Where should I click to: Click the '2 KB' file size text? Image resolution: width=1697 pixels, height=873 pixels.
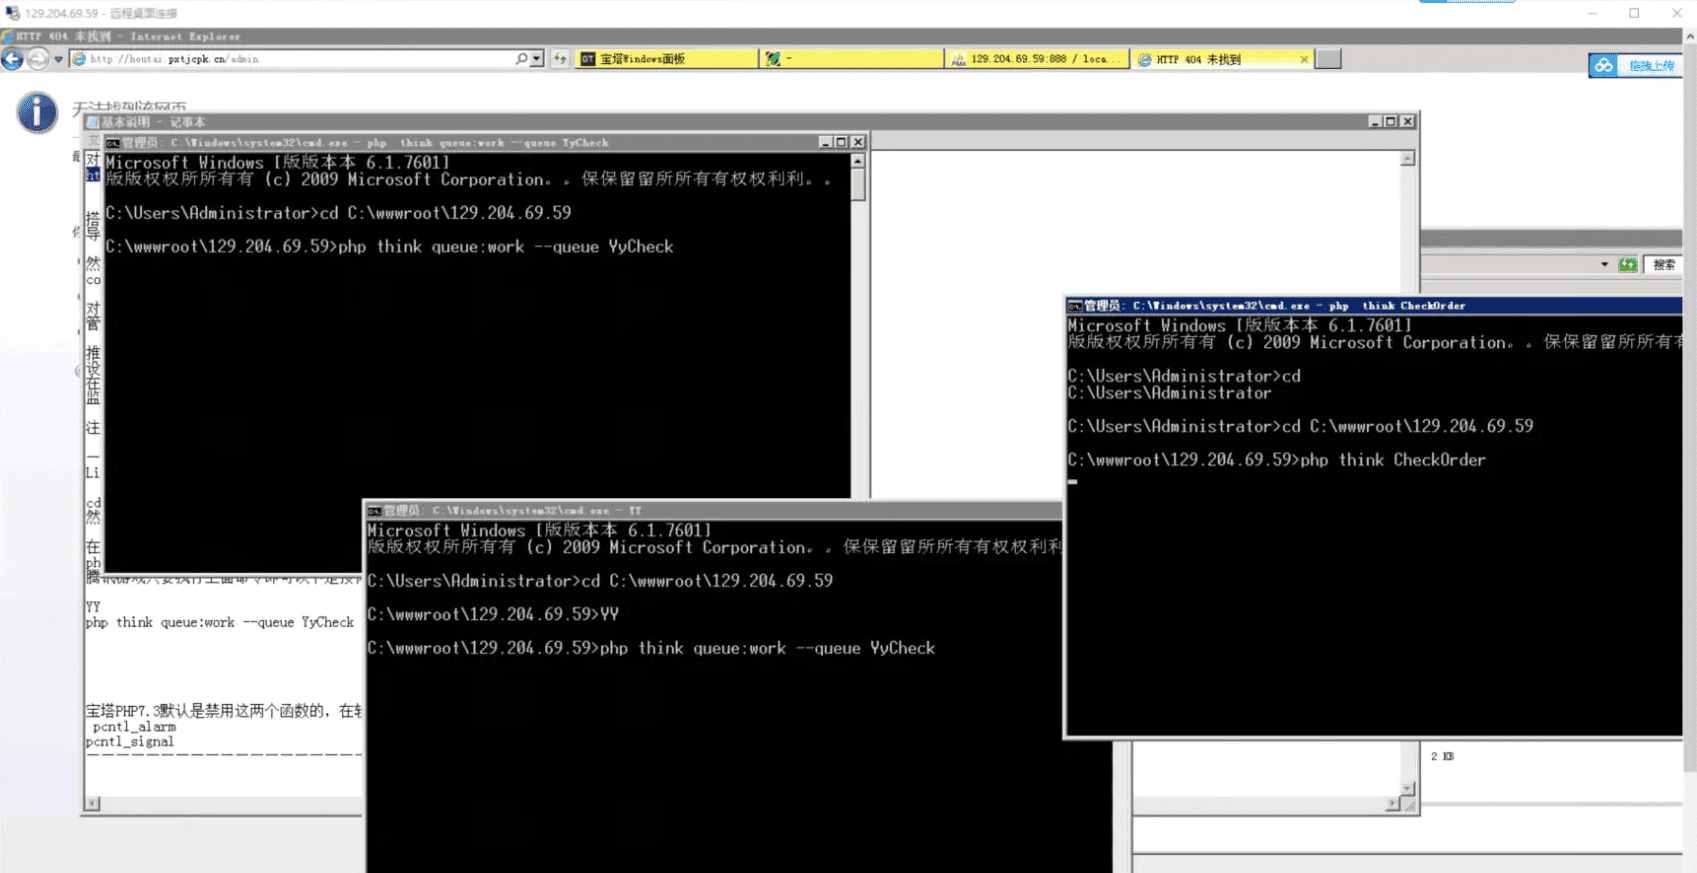(x=1442, y=757)
